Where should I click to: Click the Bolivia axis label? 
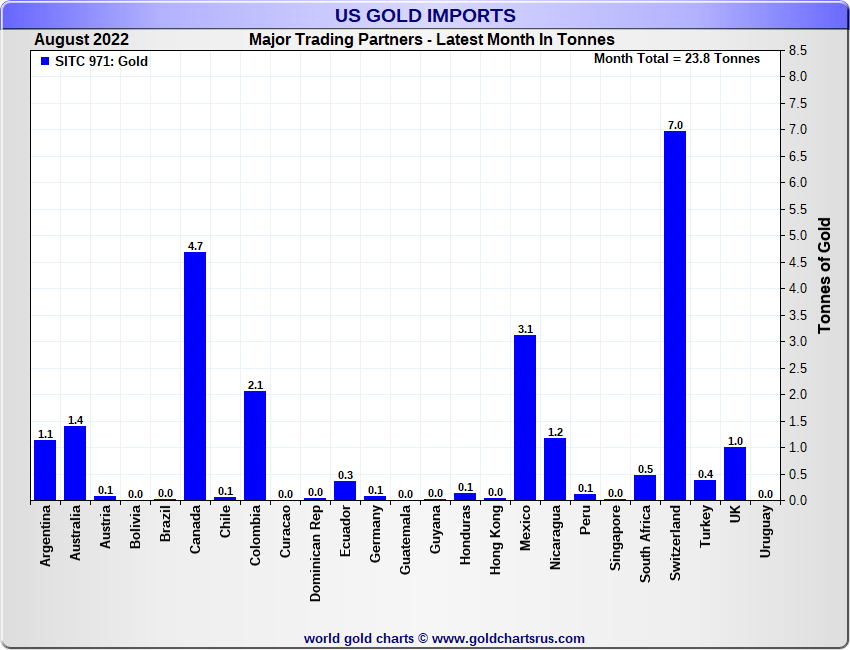coord(135,526)
